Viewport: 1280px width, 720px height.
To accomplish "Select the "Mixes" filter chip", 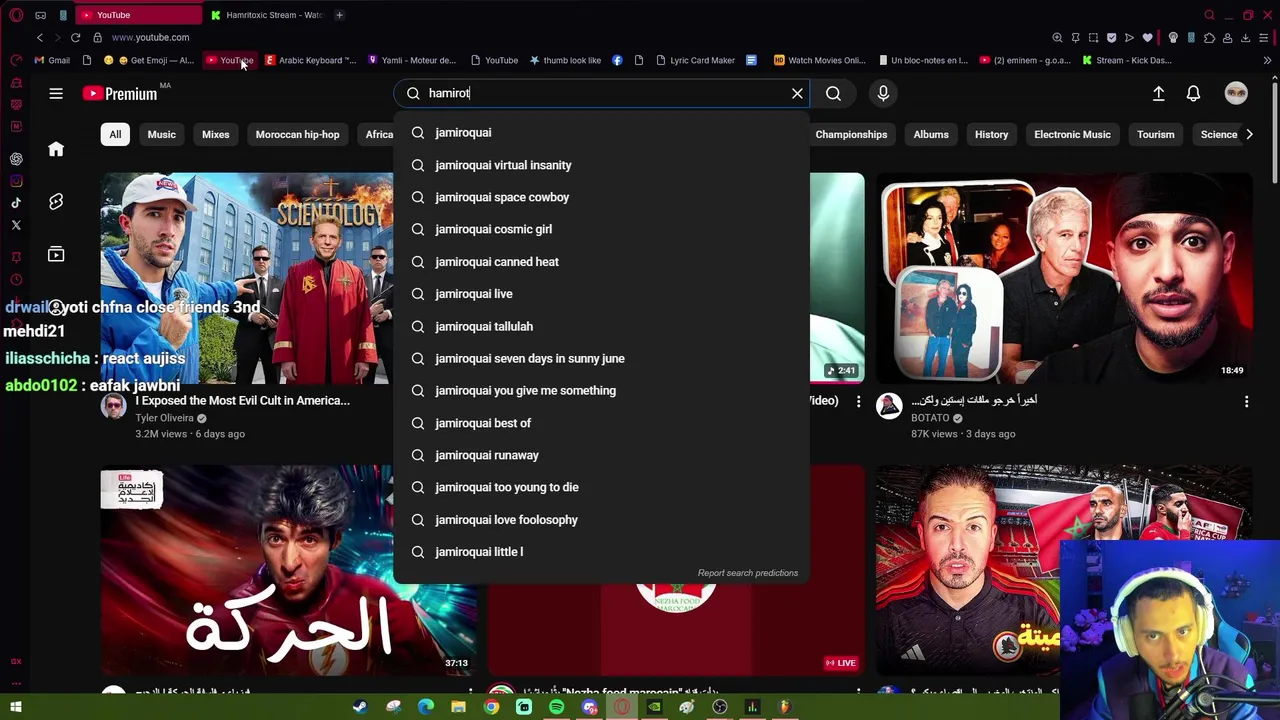I will [x=215, y=134].
